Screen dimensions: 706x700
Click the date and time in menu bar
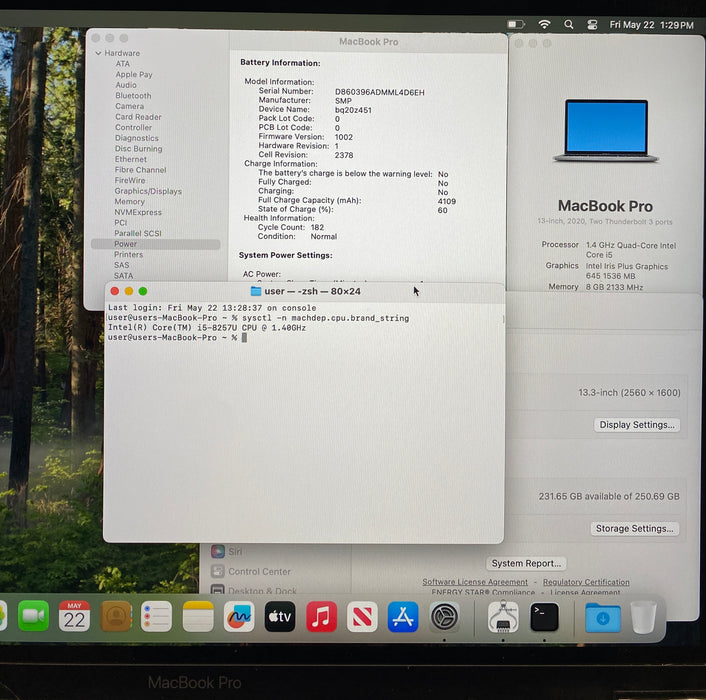click(x=651, y=25)
